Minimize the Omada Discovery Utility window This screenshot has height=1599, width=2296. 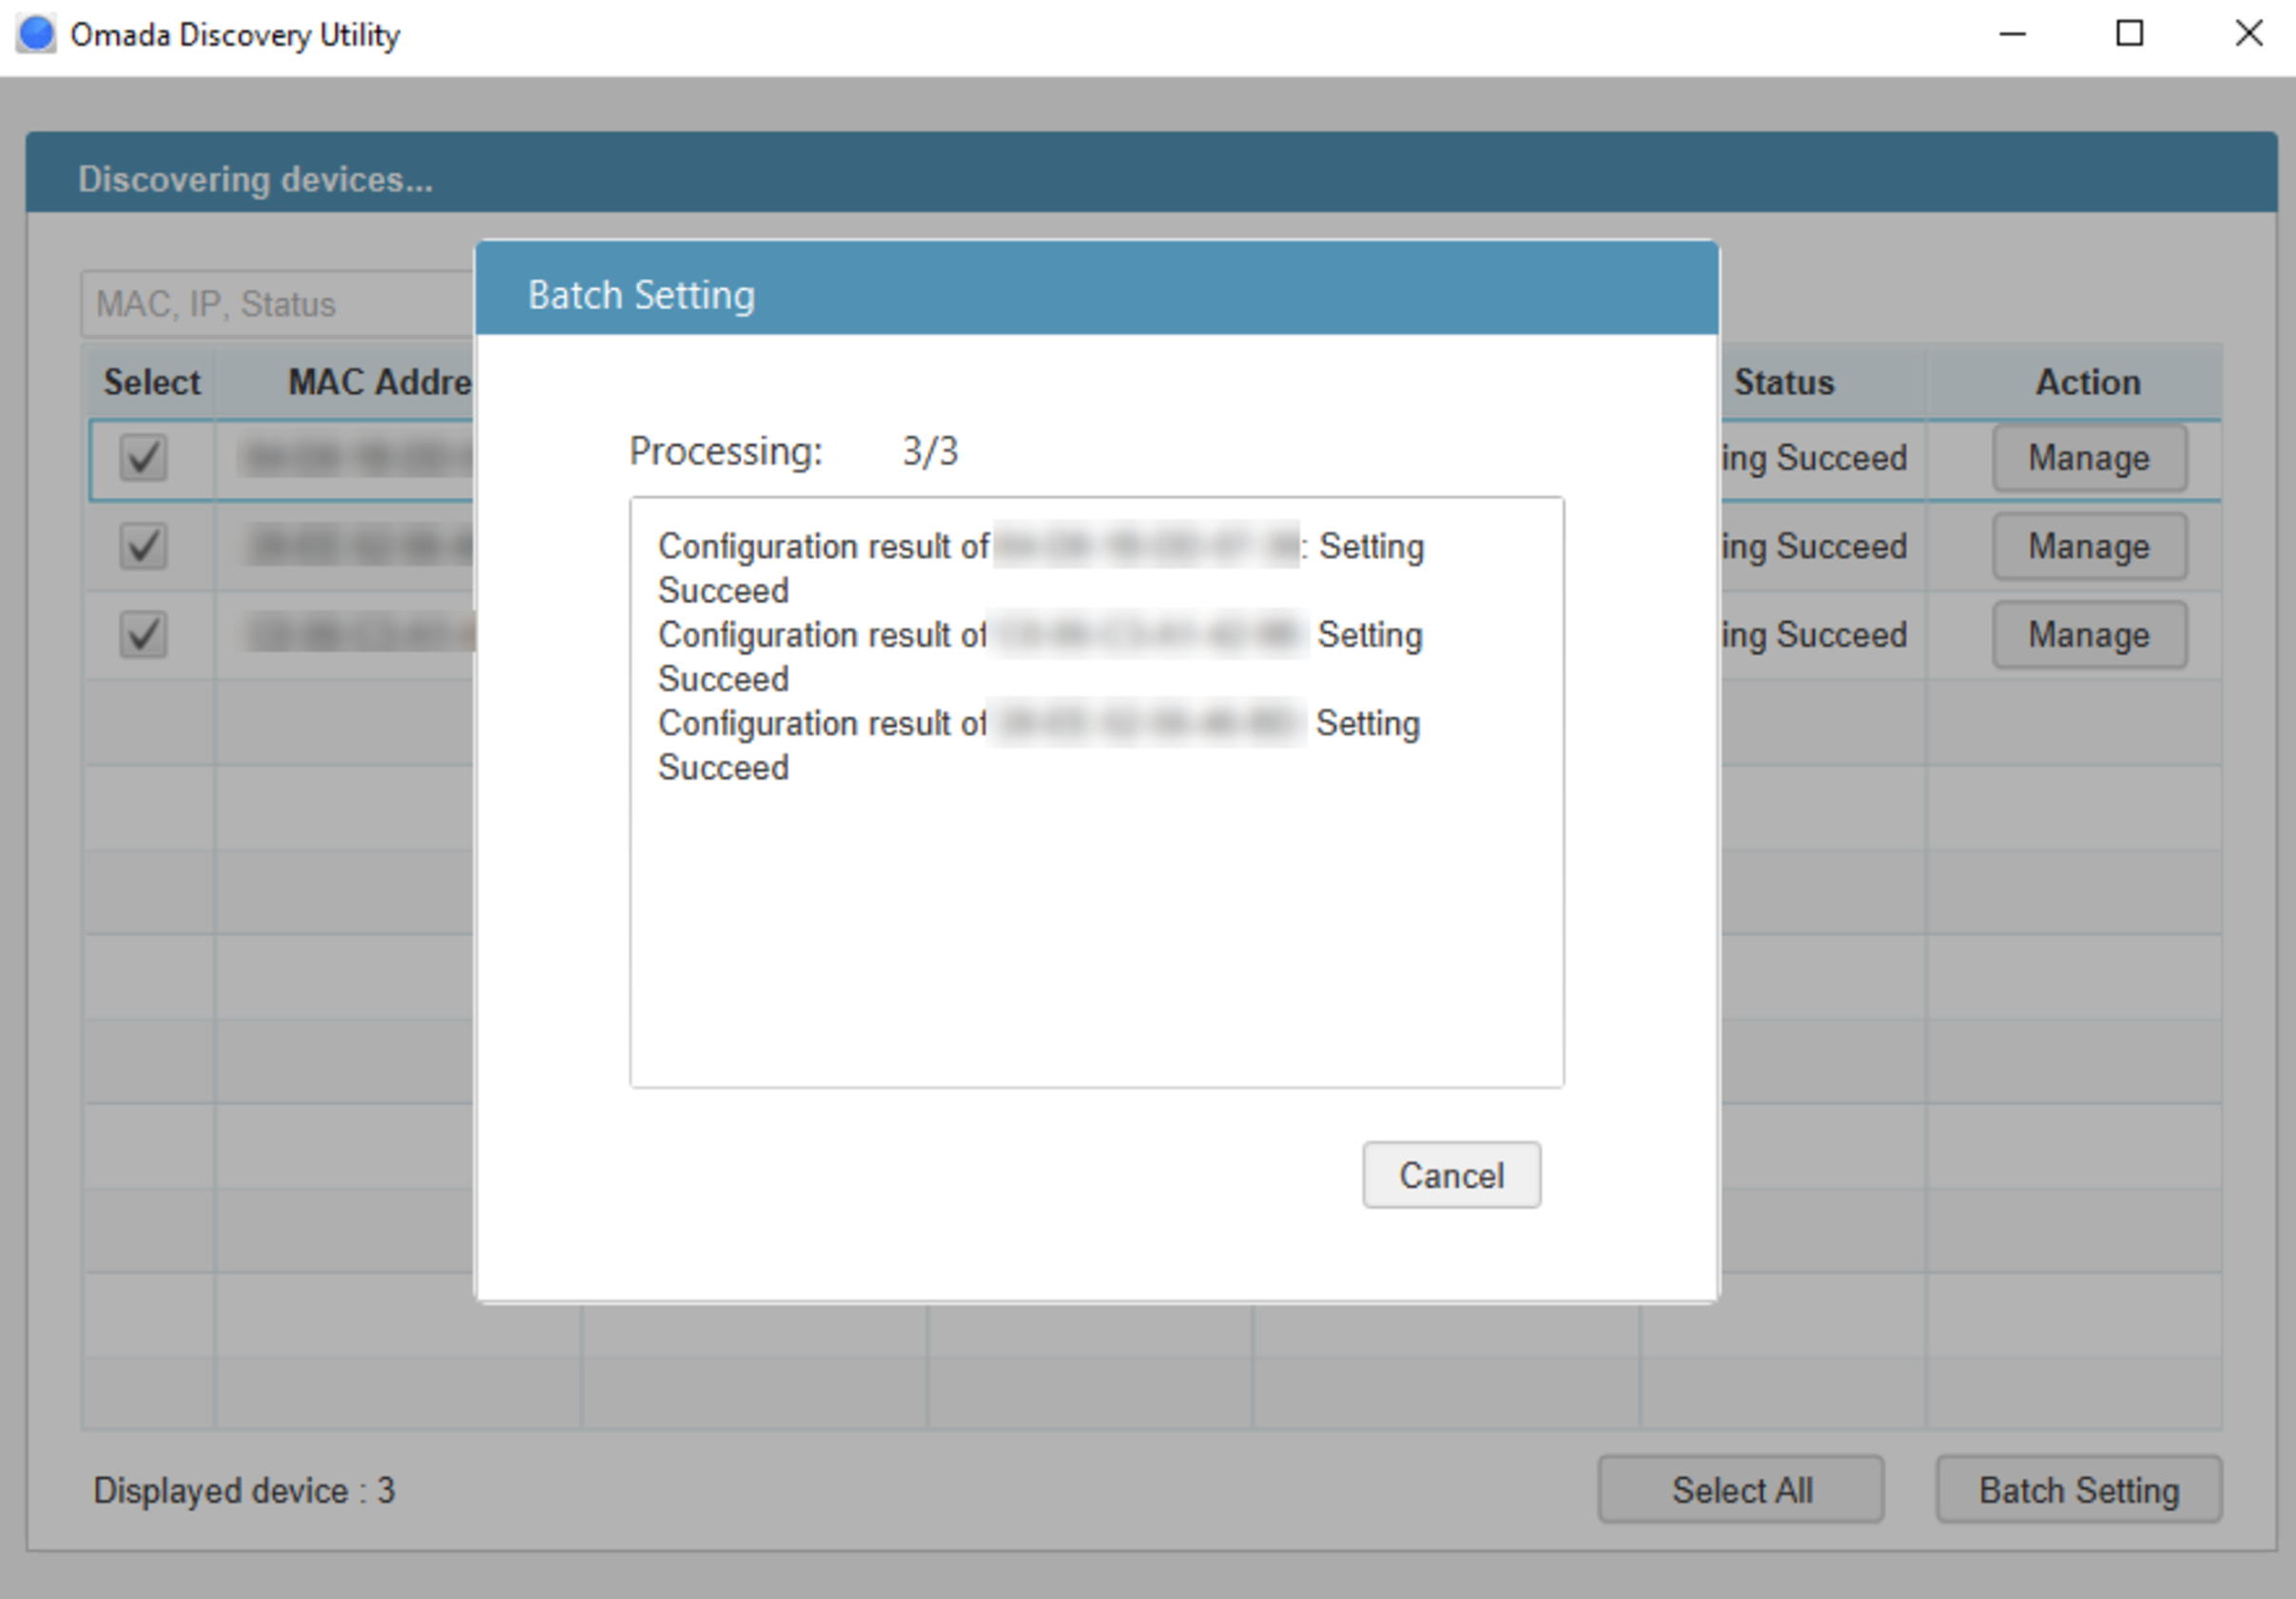click(x=2012, y=35)
